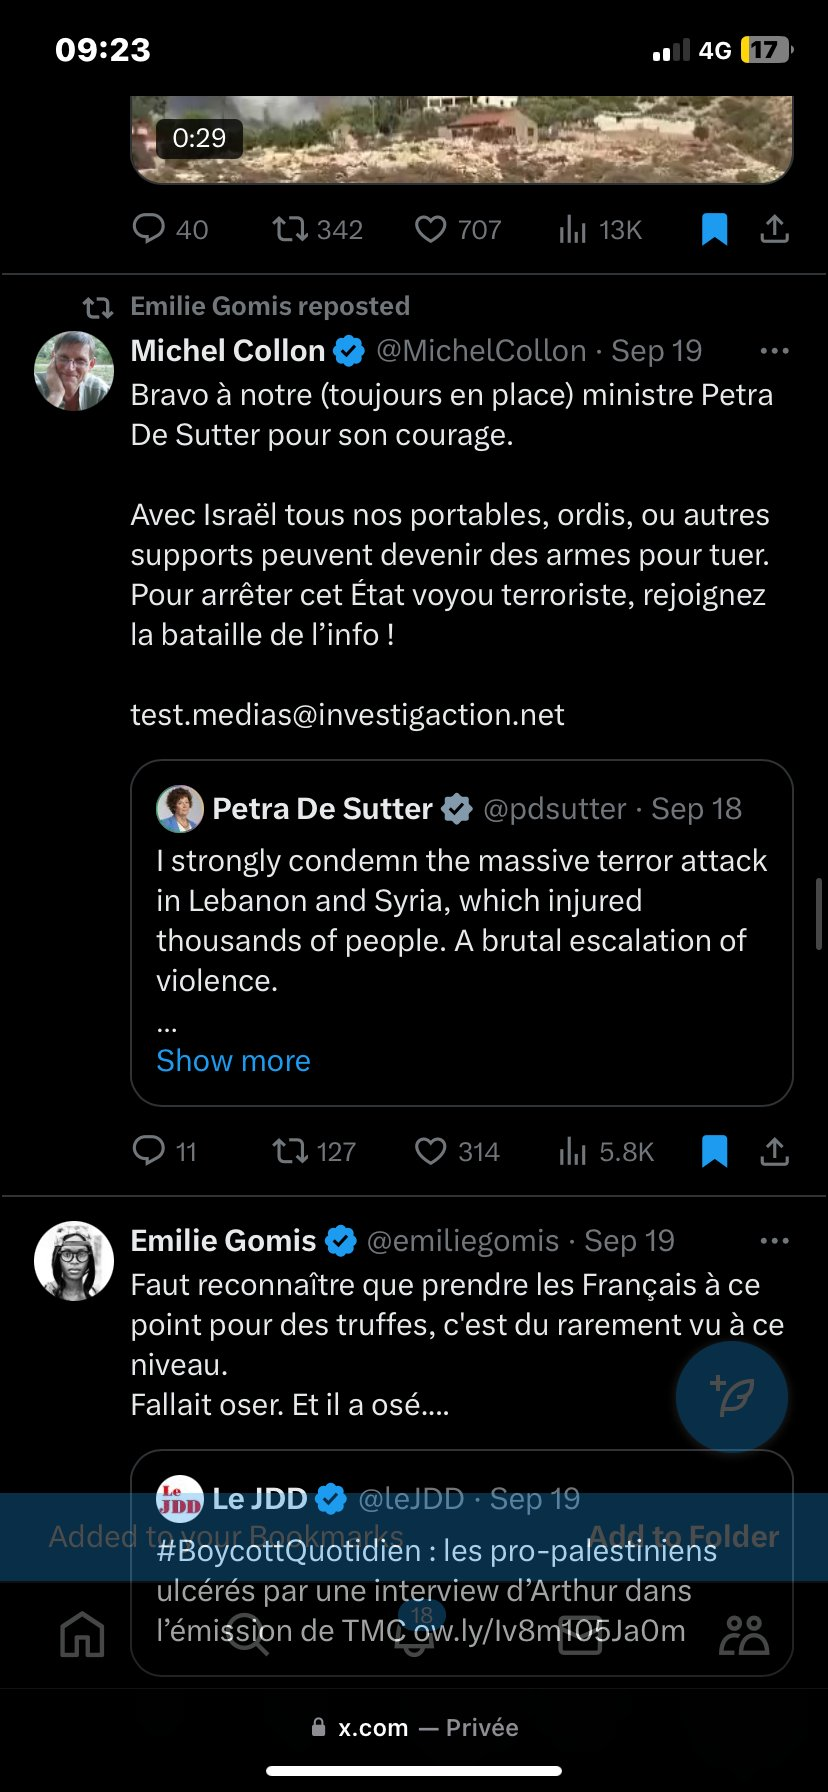Share the video post at top

(775, 229)
